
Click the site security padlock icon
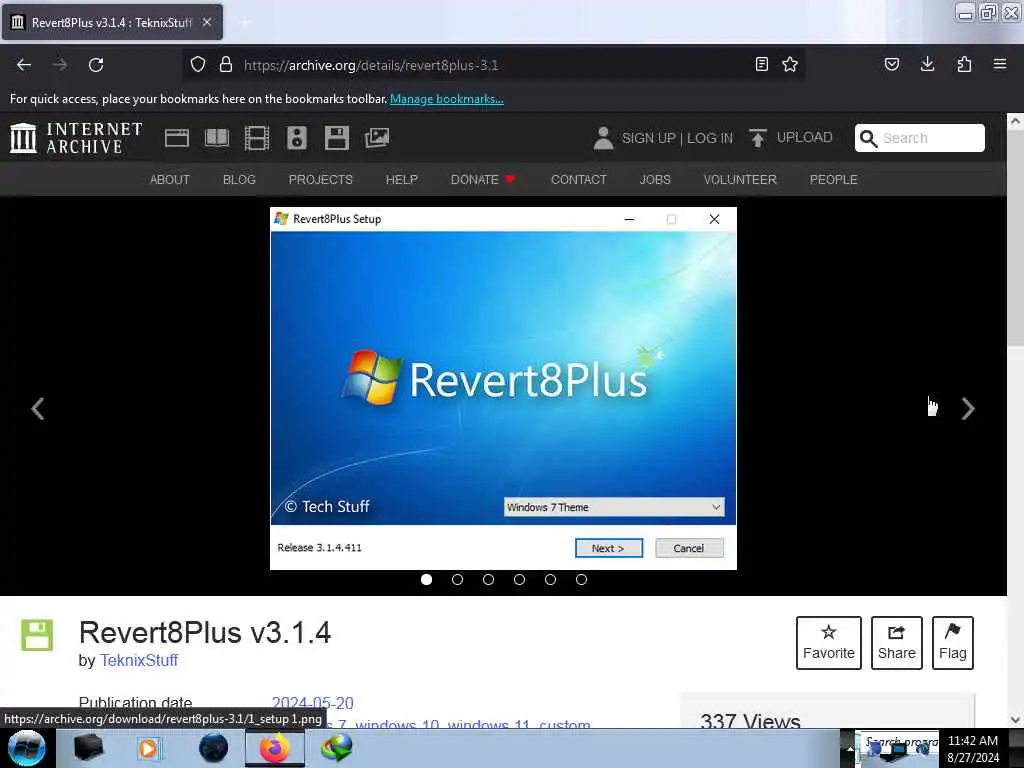tap(226, 65)
